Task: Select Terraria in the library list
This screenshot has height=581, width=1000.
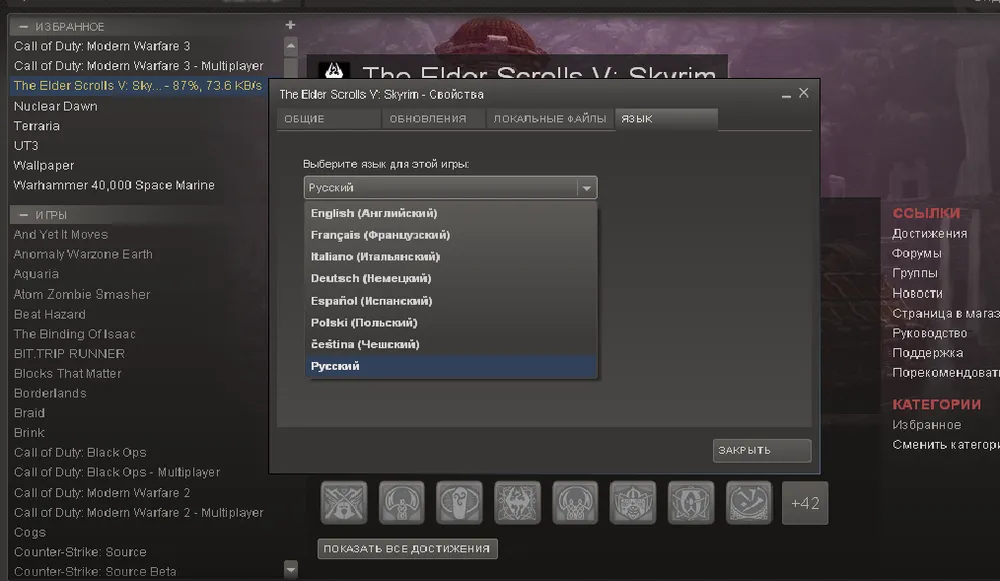Action: (35, 125)
